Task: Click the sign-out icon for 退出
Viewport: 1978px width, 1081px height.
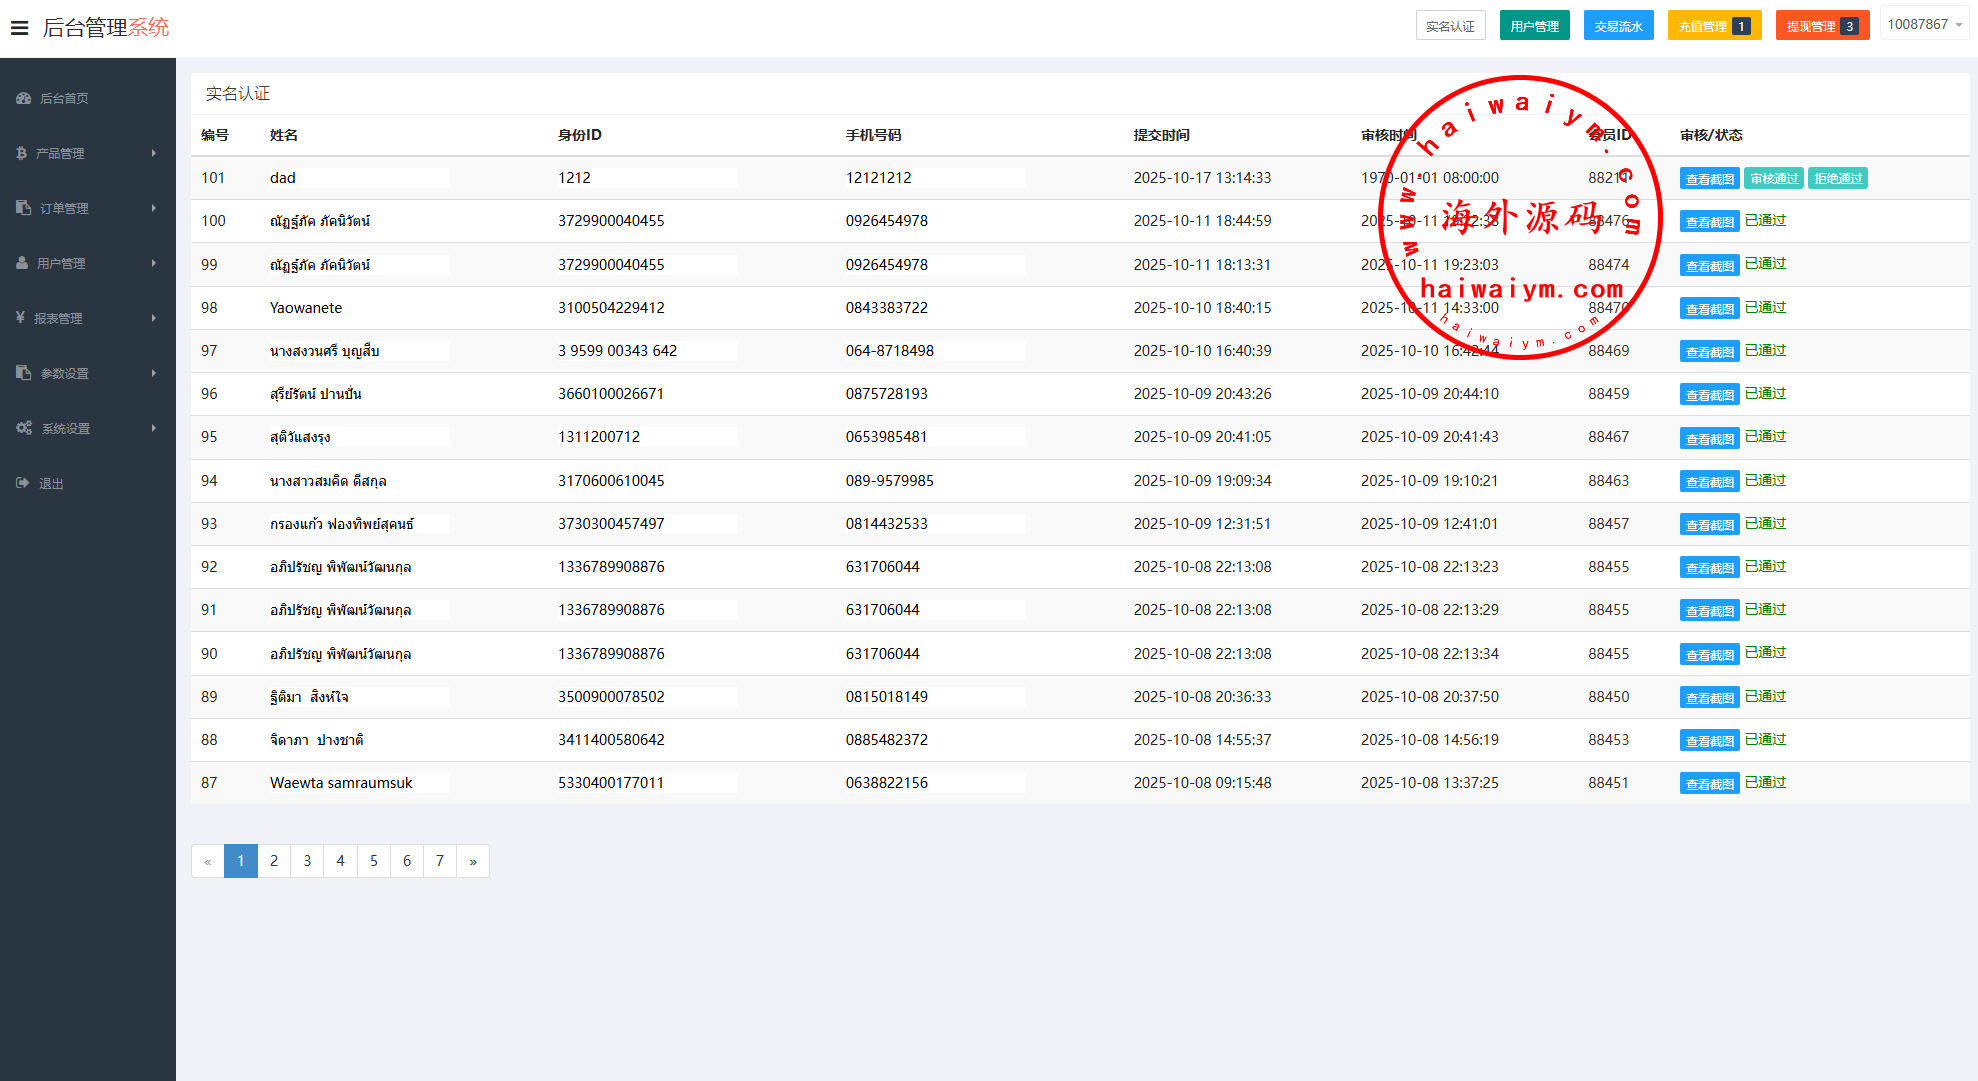Action: 23,483
